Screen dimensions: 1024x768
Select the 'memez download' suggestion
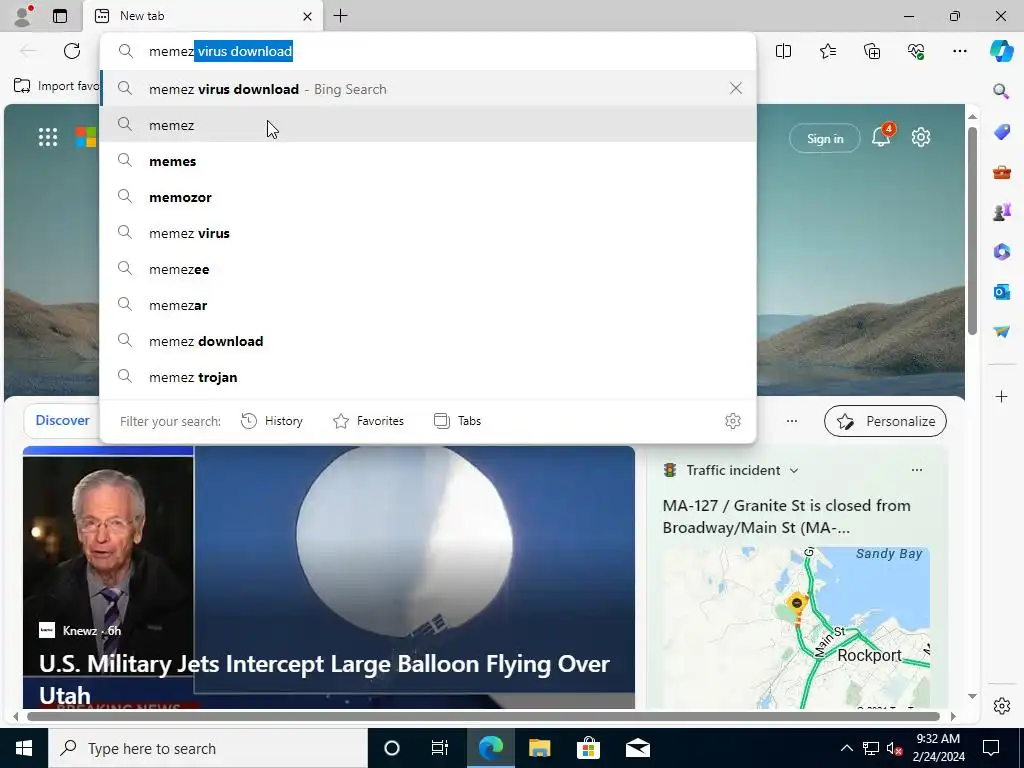428,341
